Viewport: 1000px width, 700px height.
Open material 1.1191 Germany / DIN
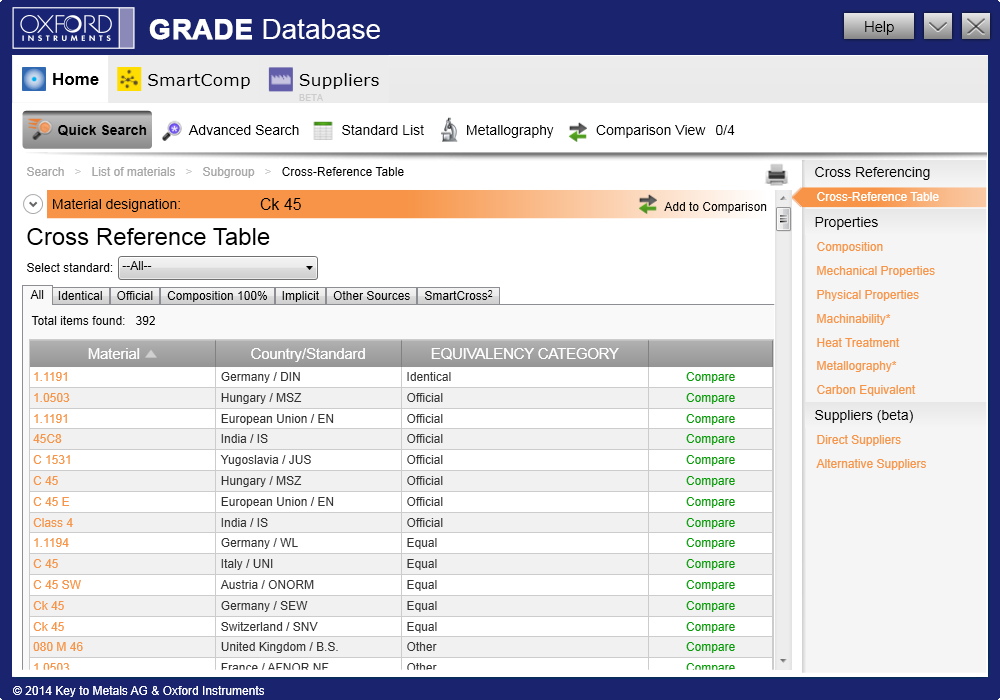50,377
